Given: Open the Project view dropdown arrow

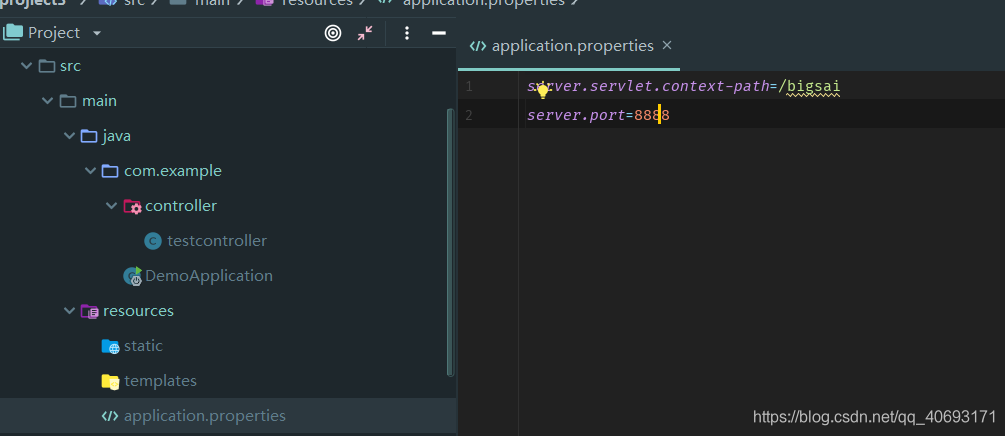Looking at the screenshot, I should [97, 33].
